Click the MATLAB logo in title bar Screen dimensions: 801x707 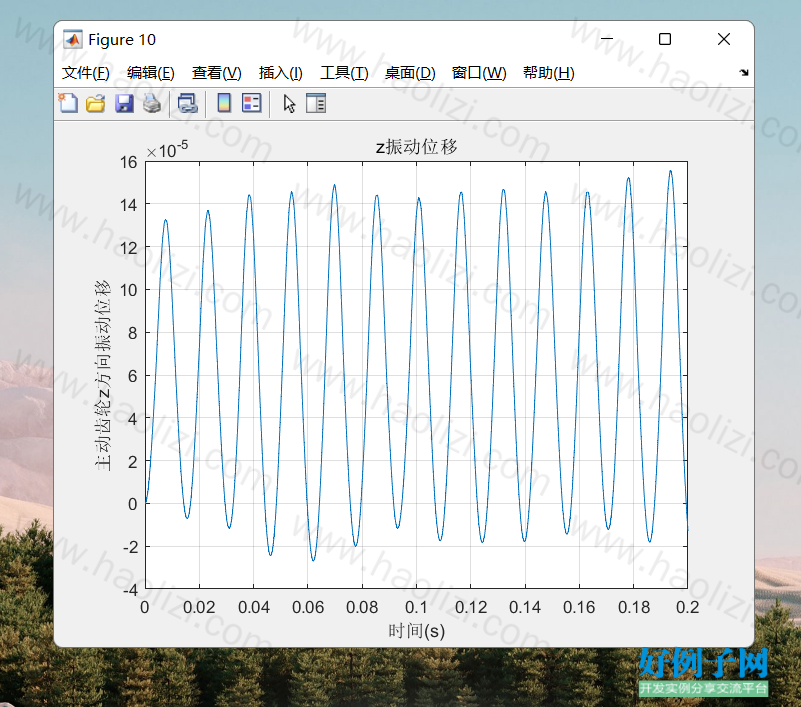click(x=73, y=39)
